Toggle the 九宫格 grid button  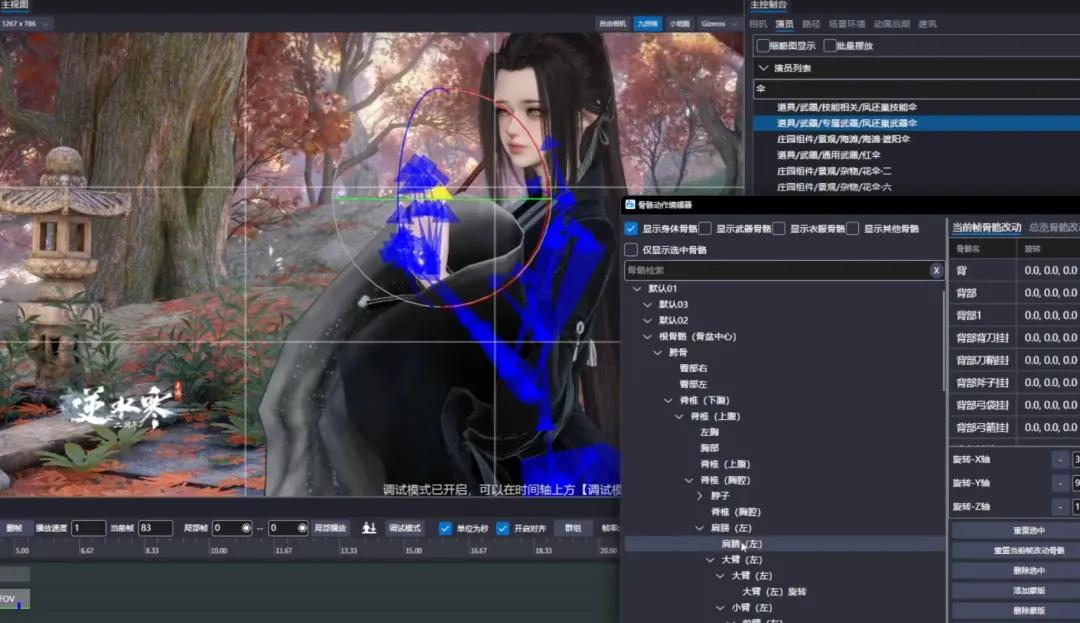(647, 24)
